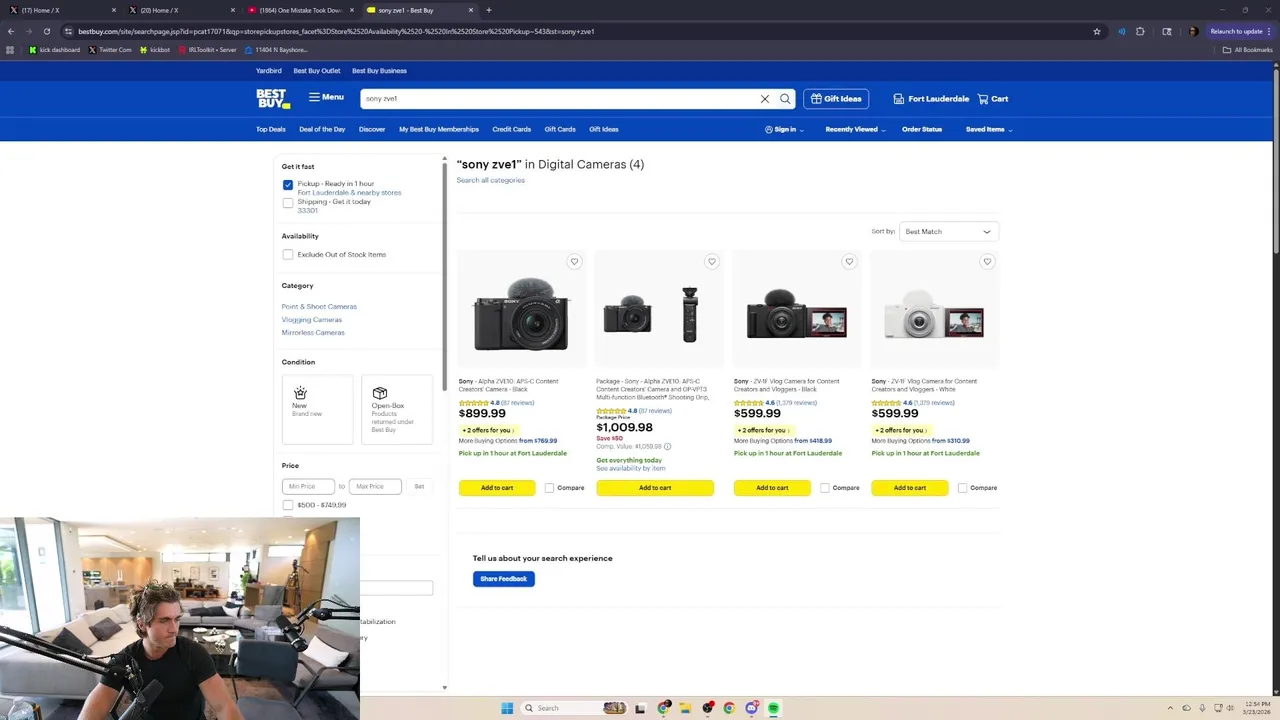Click the Max Price field
Image resolution: width=1280 pixels, height=720 pixels.
click(x=375, y=486)
